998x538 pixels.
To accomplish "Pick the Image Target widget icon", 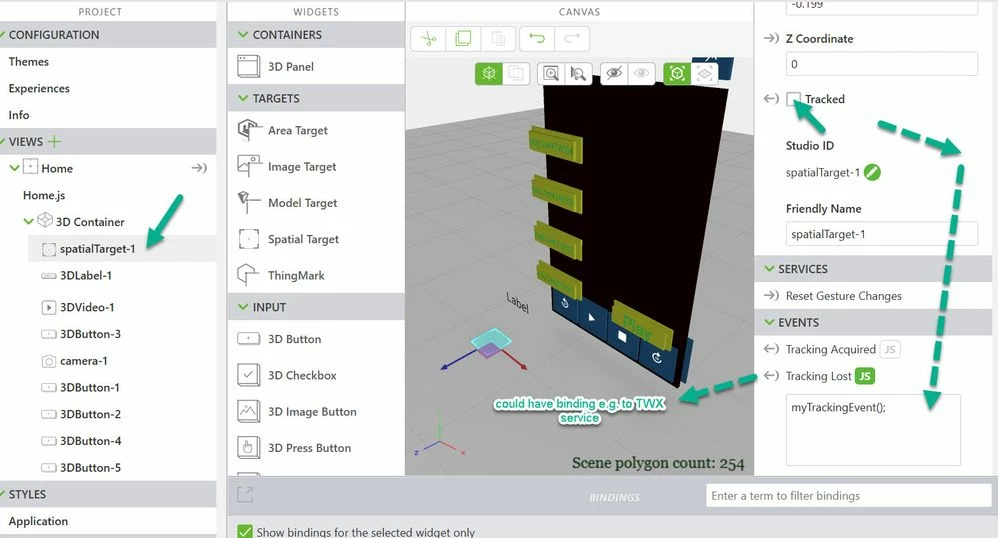I will [x=248, y=166].
